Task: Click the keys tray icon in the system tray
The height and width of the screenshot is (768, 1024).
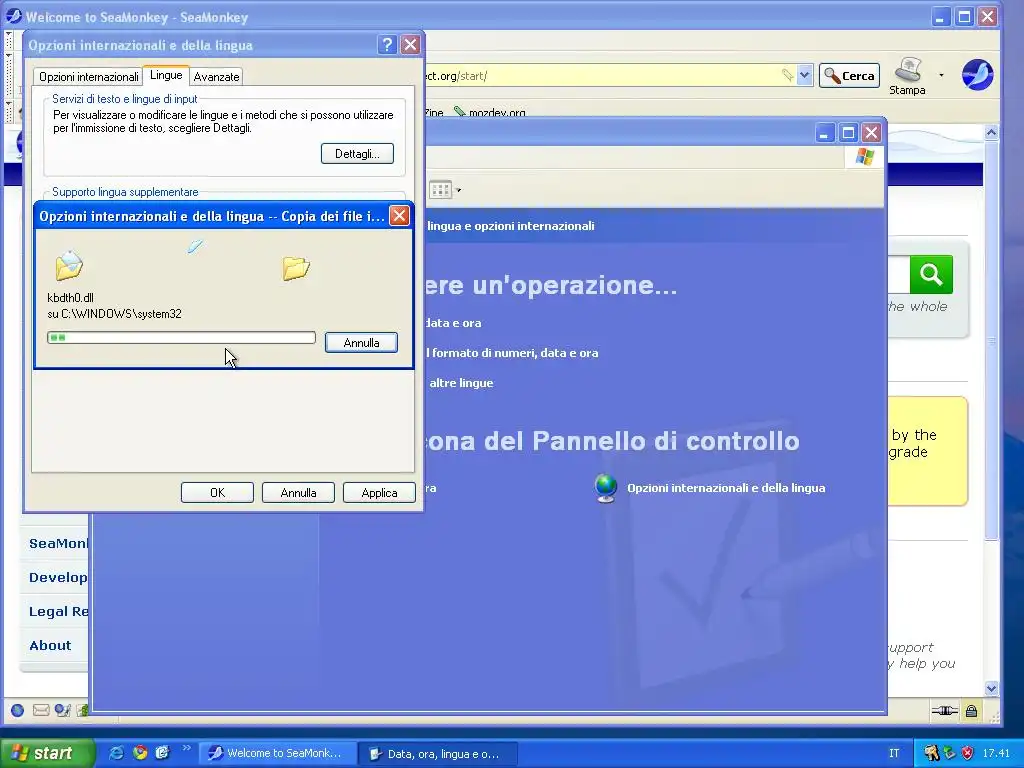Action: click(x=931, y=753)
